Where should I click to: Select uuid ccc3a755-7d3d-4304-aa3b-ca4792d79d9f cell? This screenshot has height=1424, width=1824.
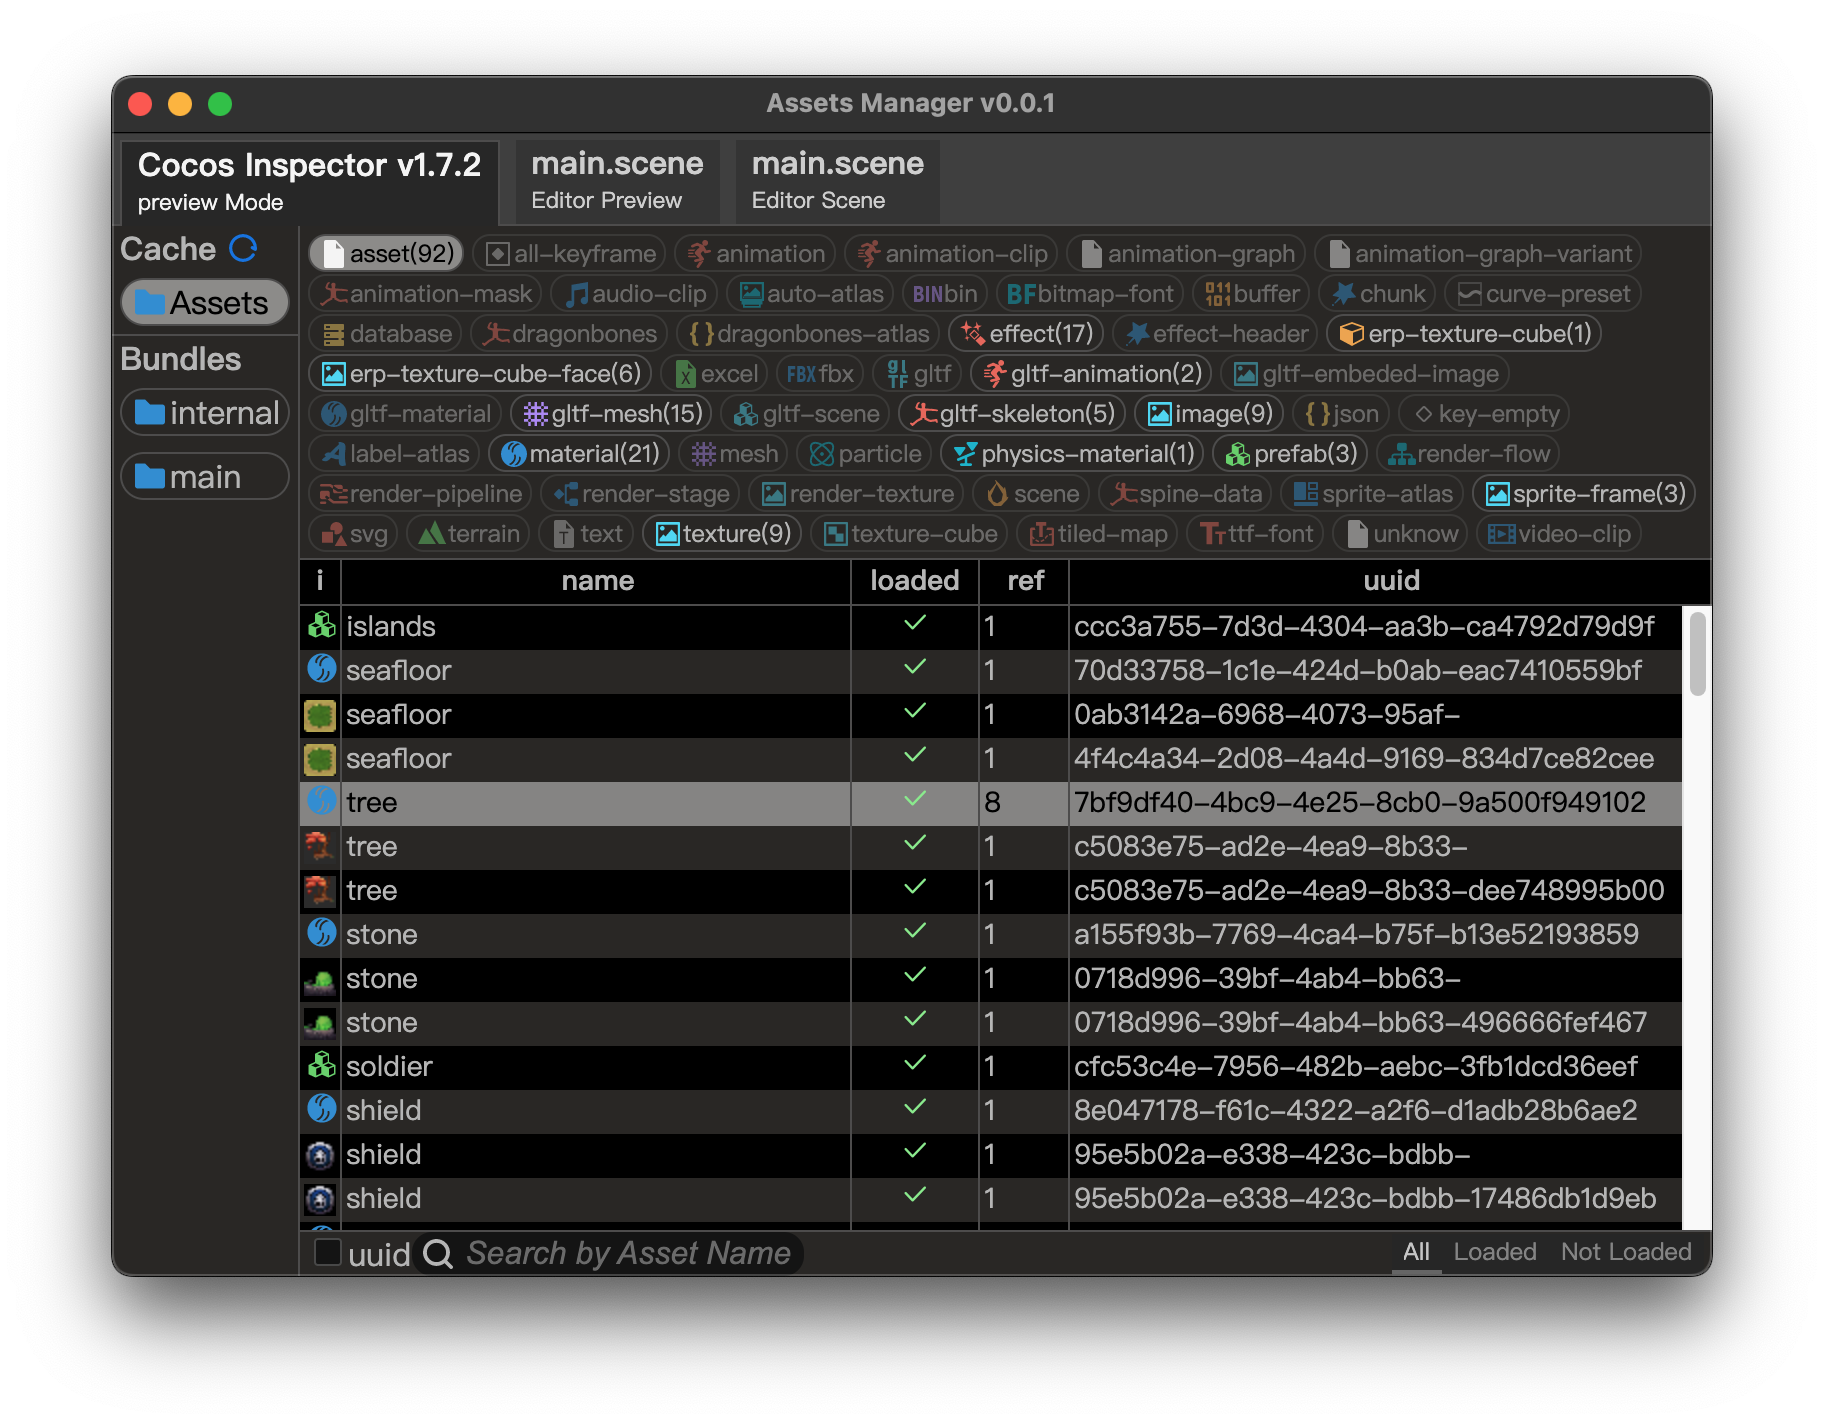pyautogui.click(x=1375, y=626)
